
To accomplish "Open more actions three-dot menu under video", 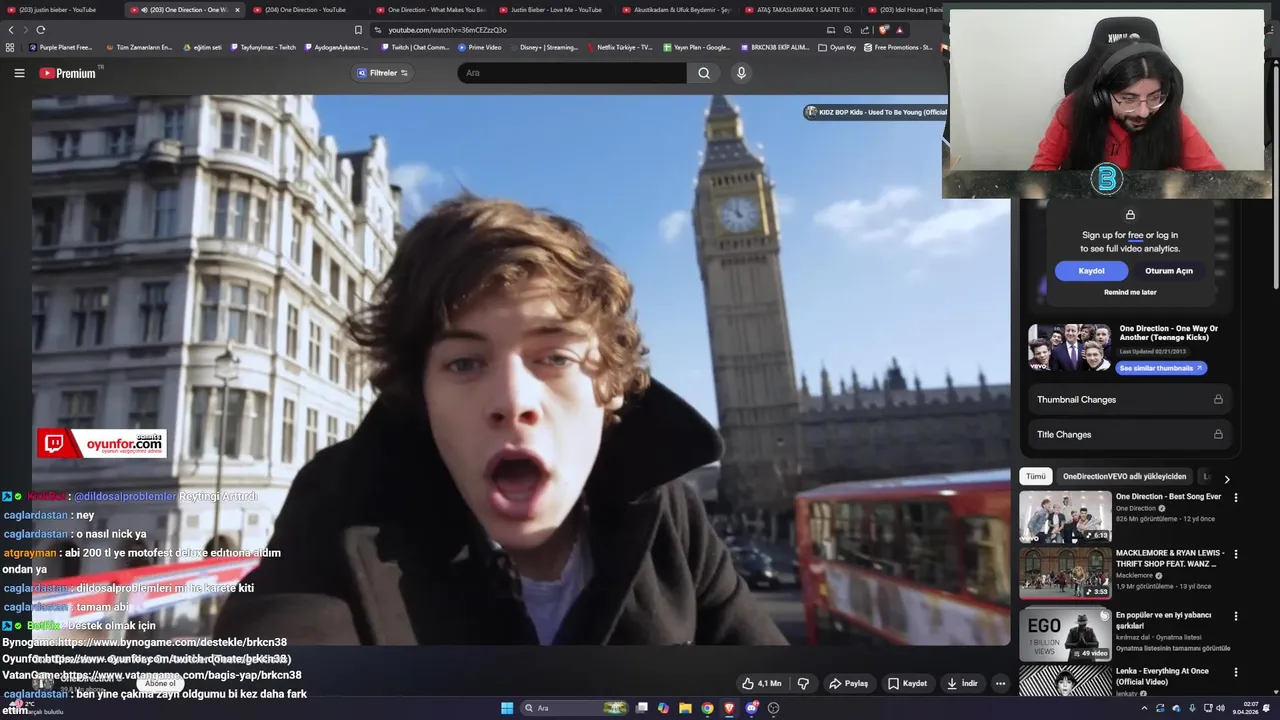I will pyautogui.click(x=1000, y=684).
